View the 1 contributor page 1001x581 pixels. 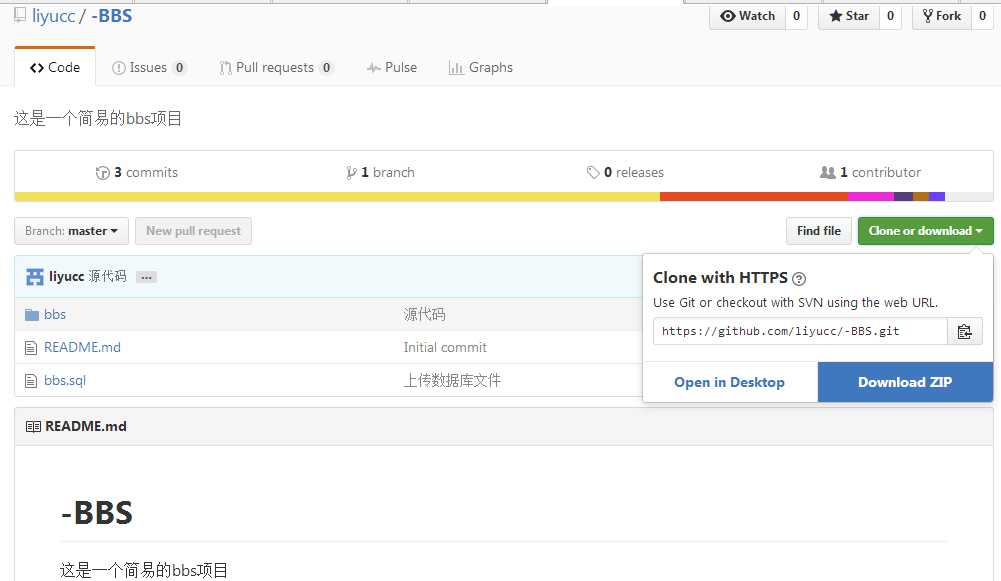pyautogui.click(x=870, y=172)
